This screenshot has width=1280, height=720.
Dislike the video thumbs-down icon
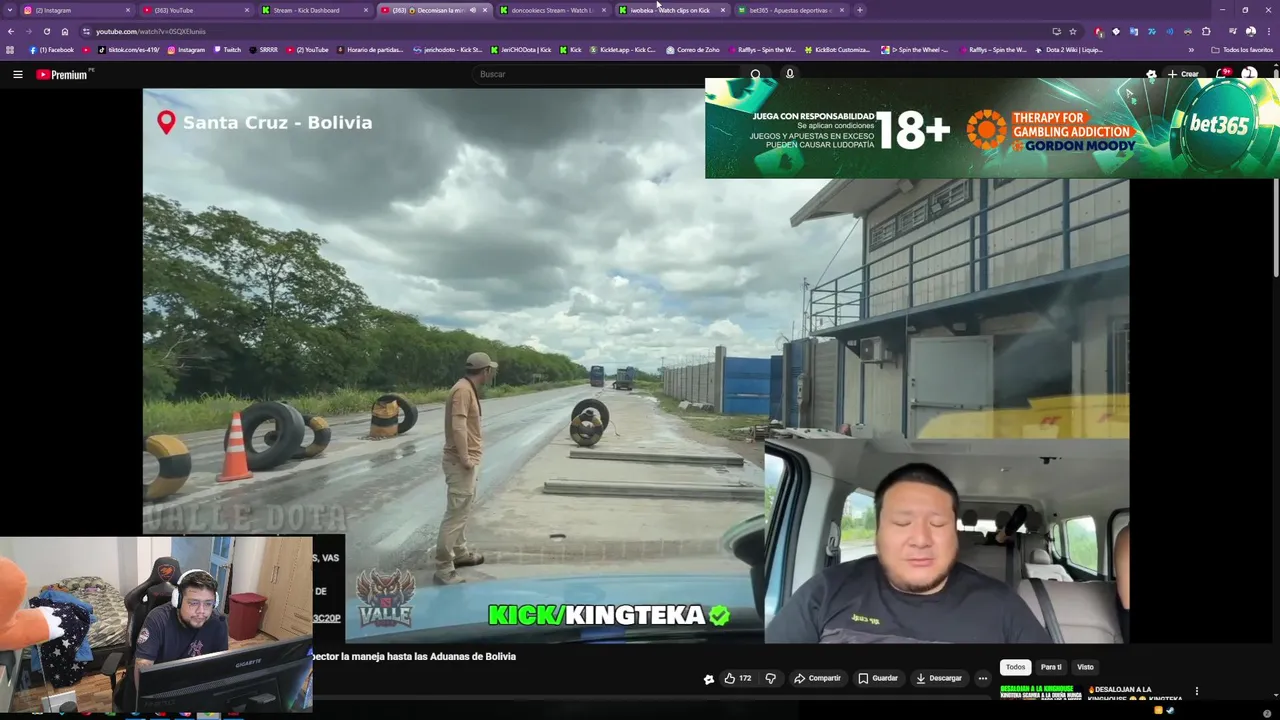tap(770, 678)
